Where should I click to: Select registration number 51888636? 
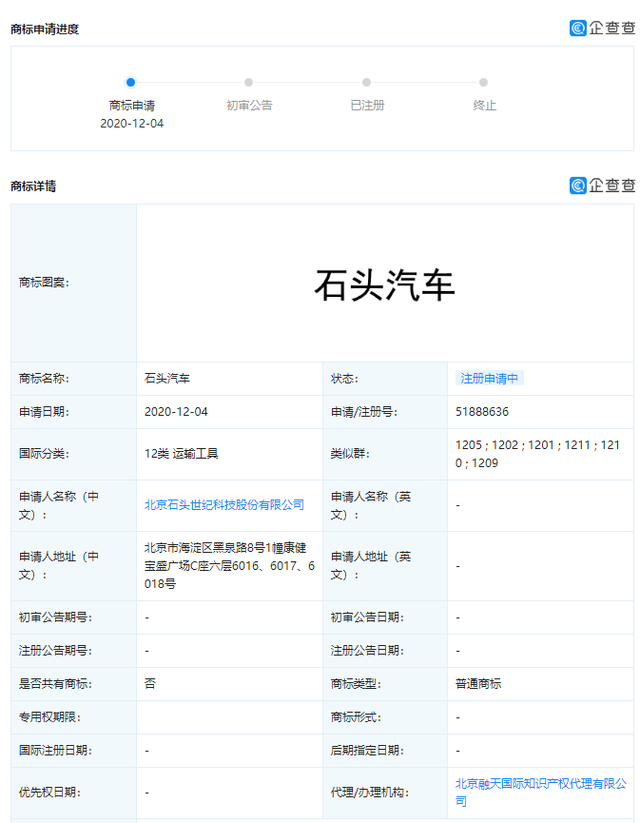(482, 412)
